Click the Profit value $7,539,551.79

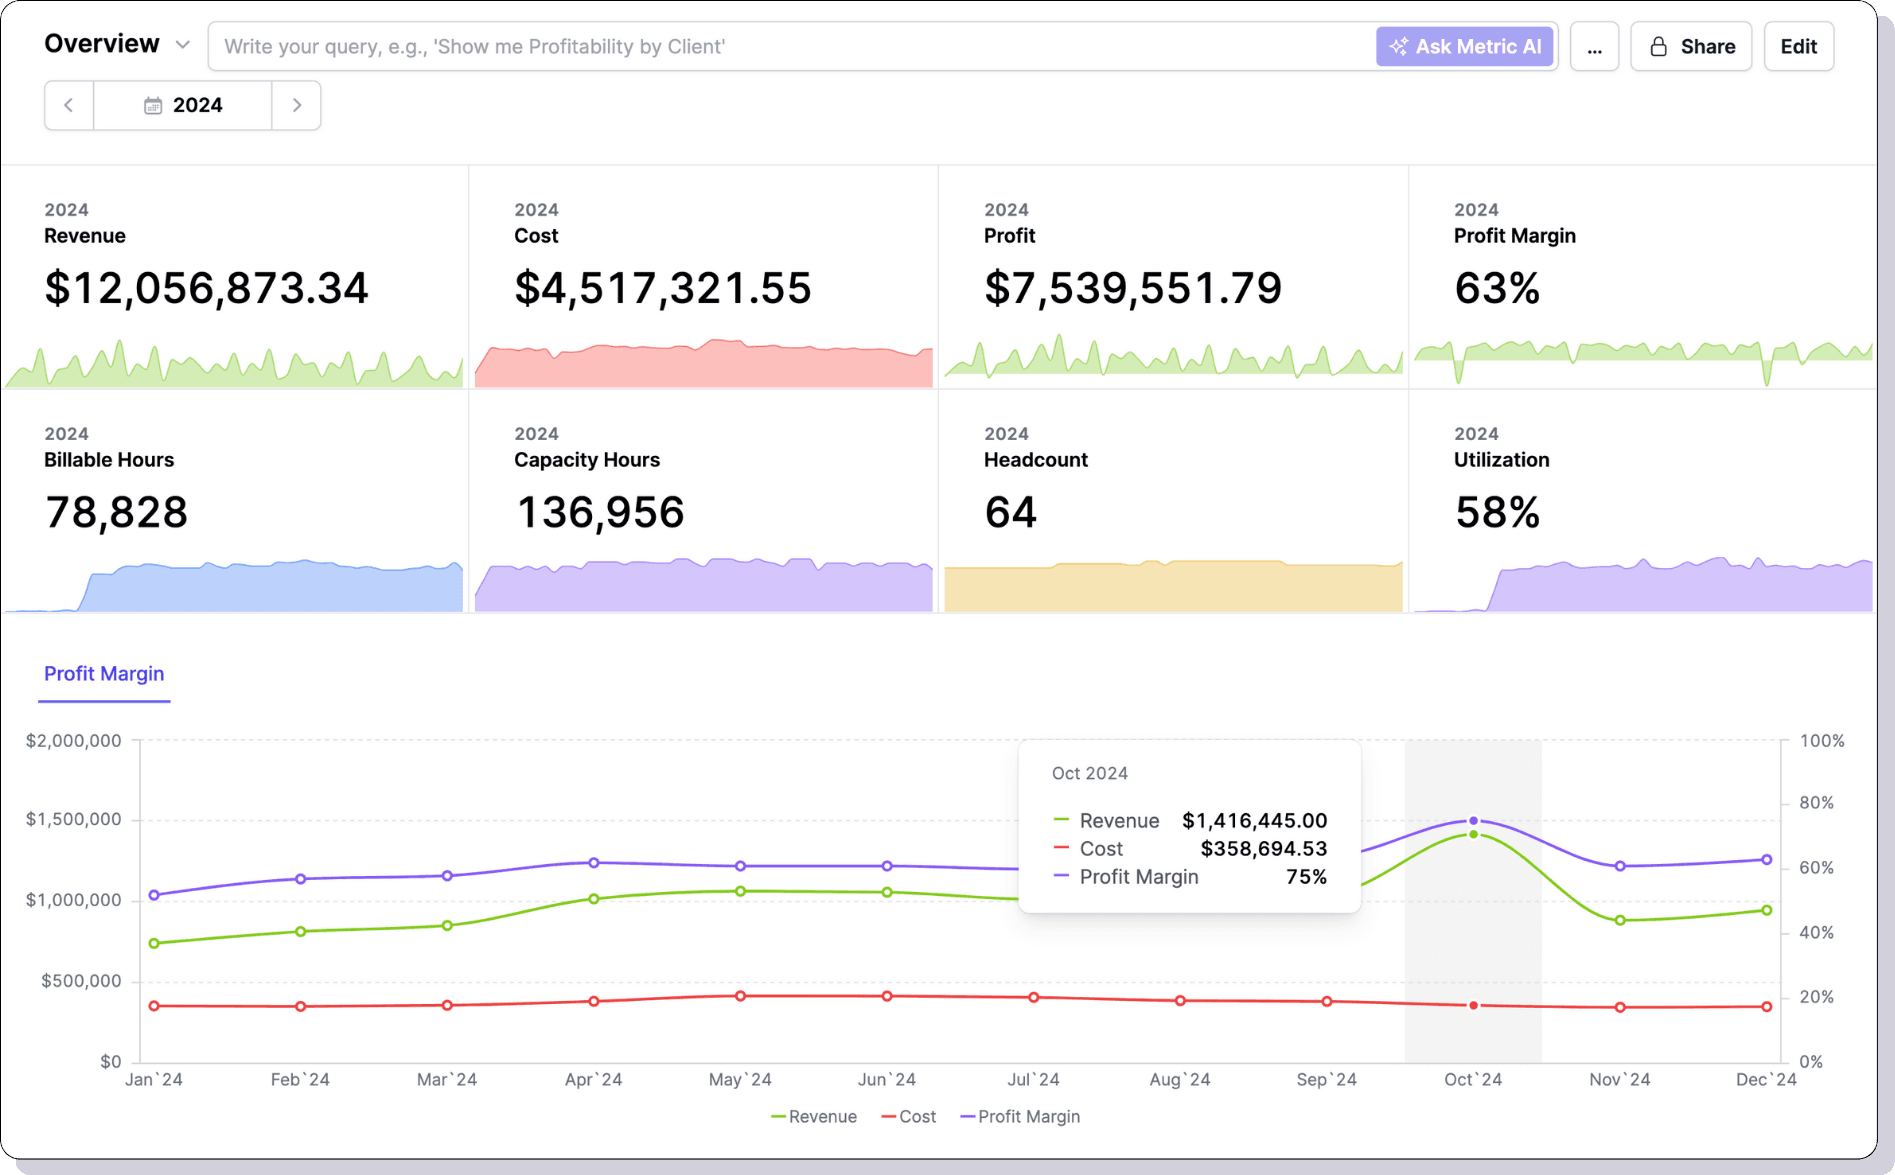click(x=1133, y=288)
